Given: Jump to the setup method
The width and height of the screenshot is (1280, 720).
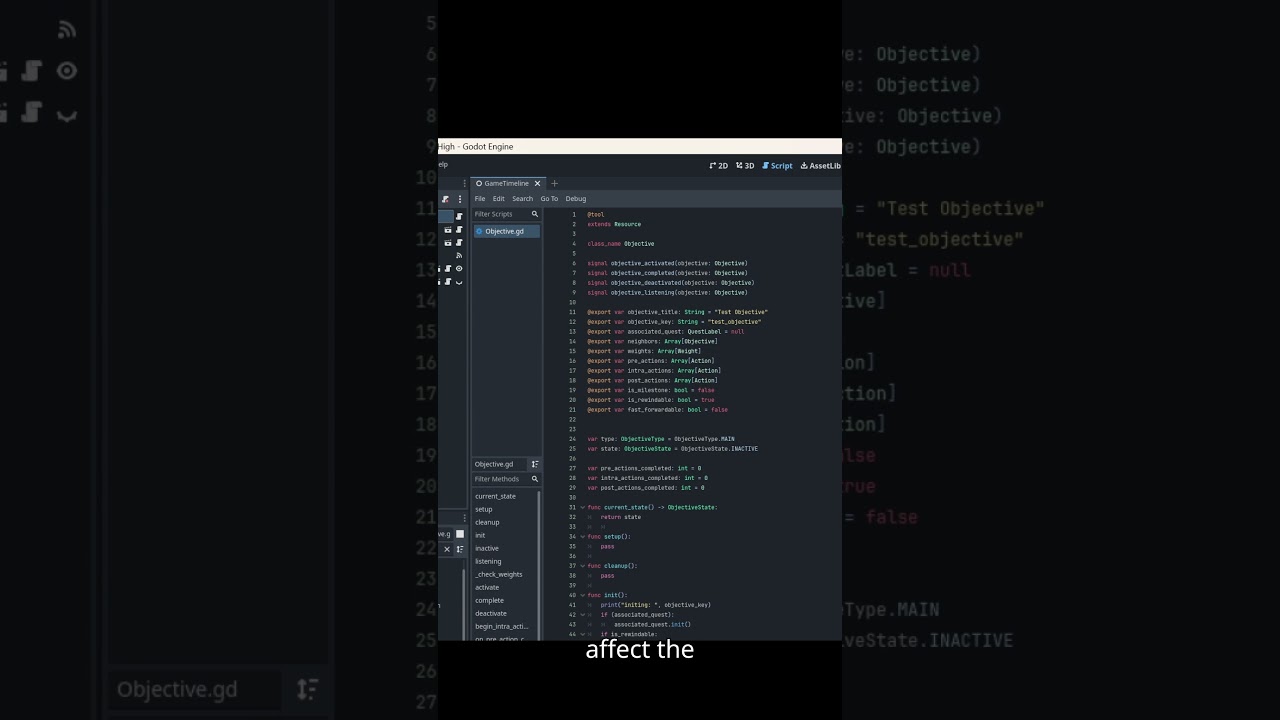Looking at the screenshot, I should (484, 509).
